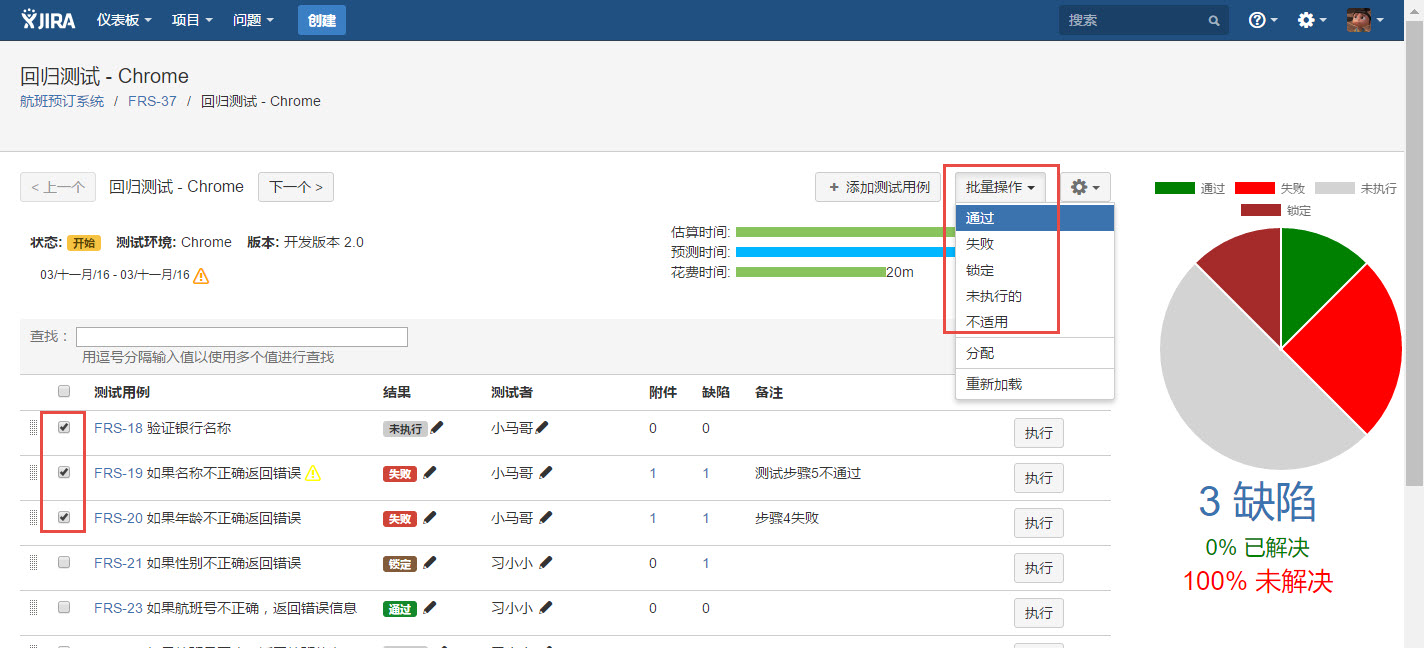This screenshot has width=1424, height=648.
Task: Edit tester pencil for FRS-23
Action: point(545,607)
